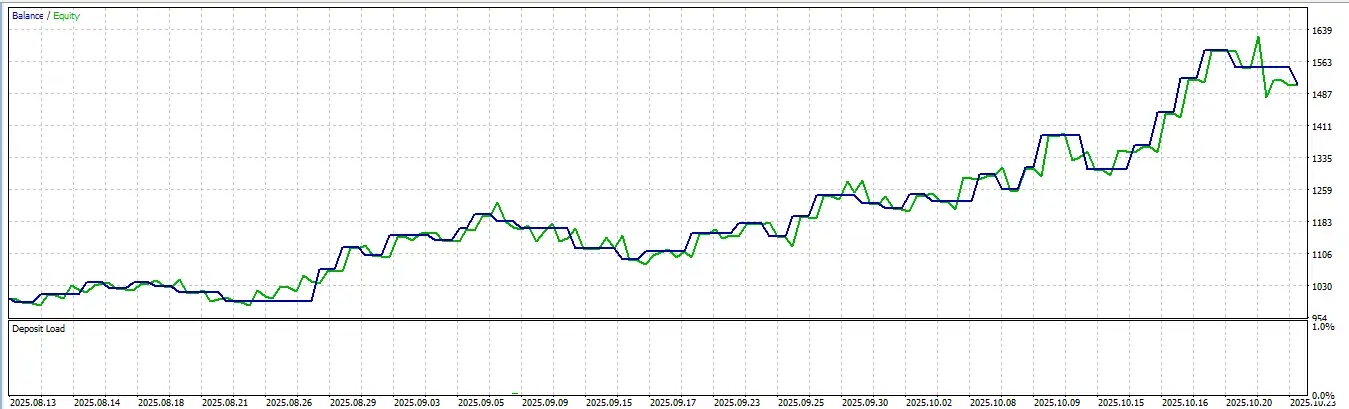Select the 1411 value on vertical axis
The image size is (1349, 409).
point(1324,127)
